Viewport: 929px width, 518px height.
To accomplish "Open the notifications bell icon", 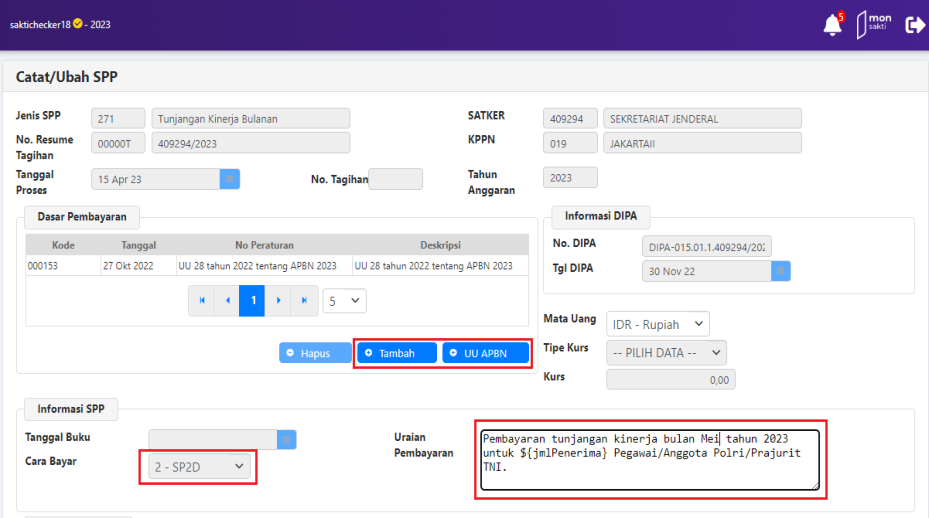I will (832, 25).
